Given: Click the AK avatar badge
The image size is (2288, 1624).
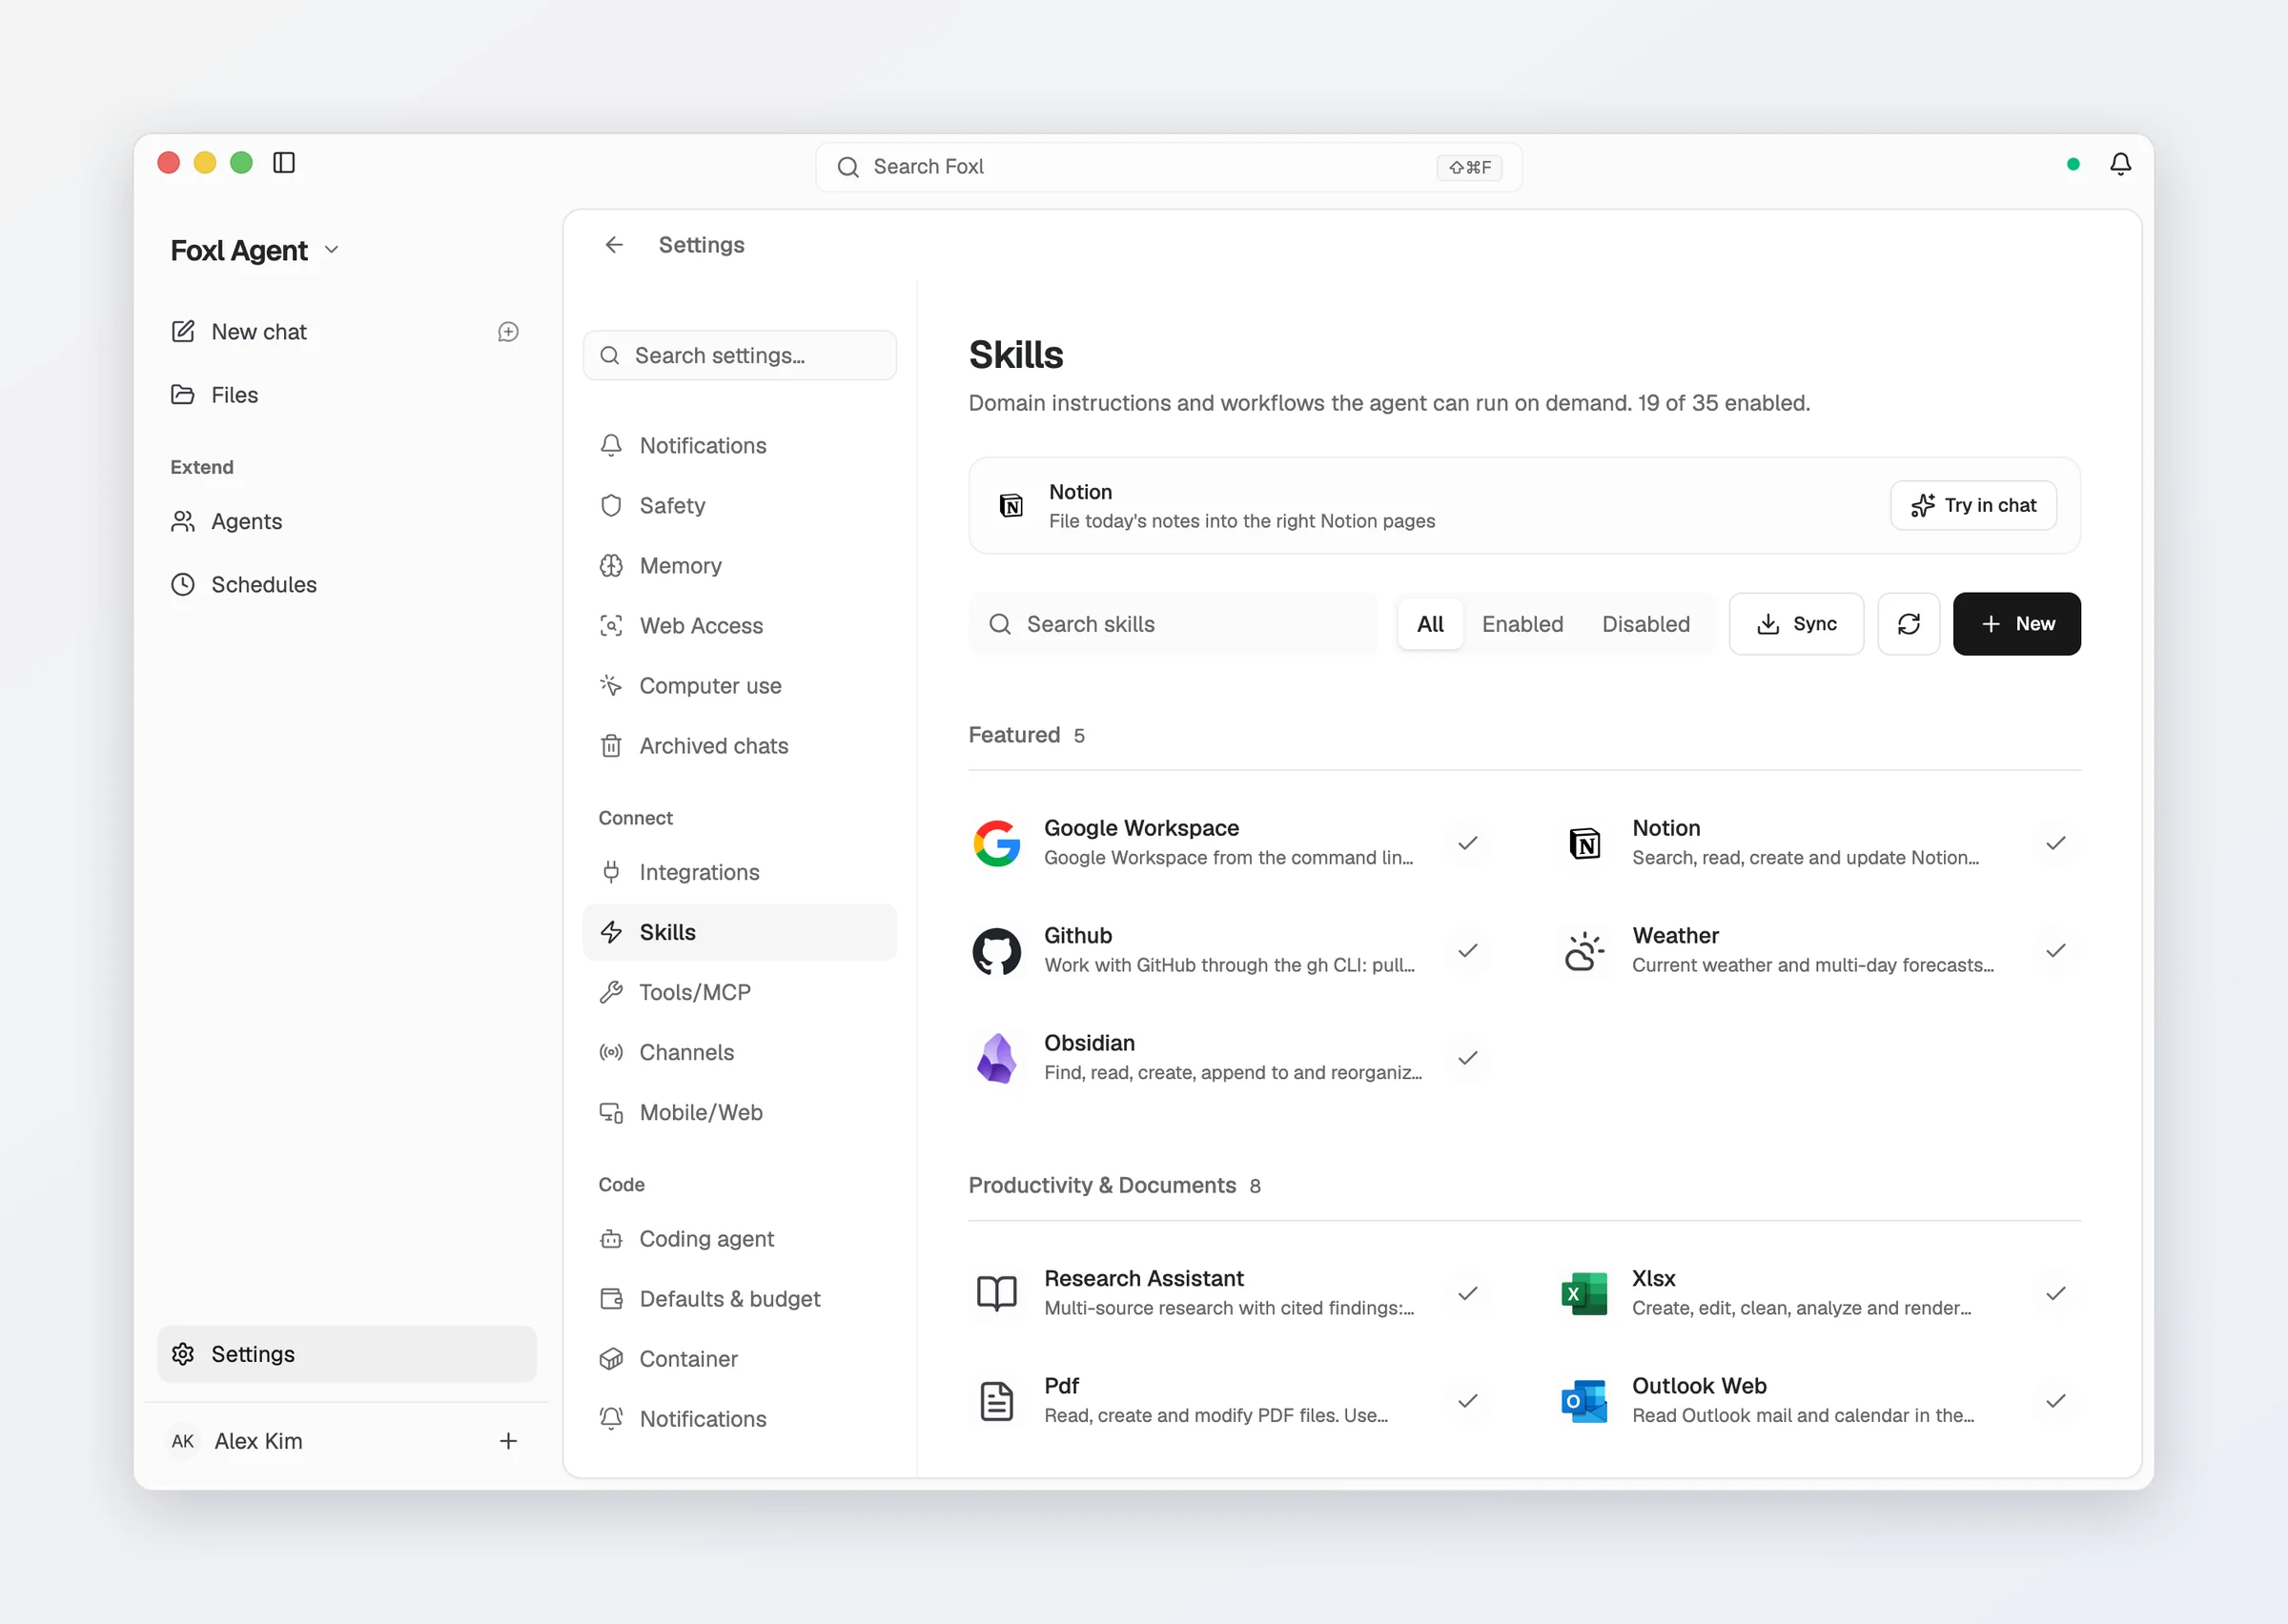Looking at the screenshot, I should pos(182,1441).
